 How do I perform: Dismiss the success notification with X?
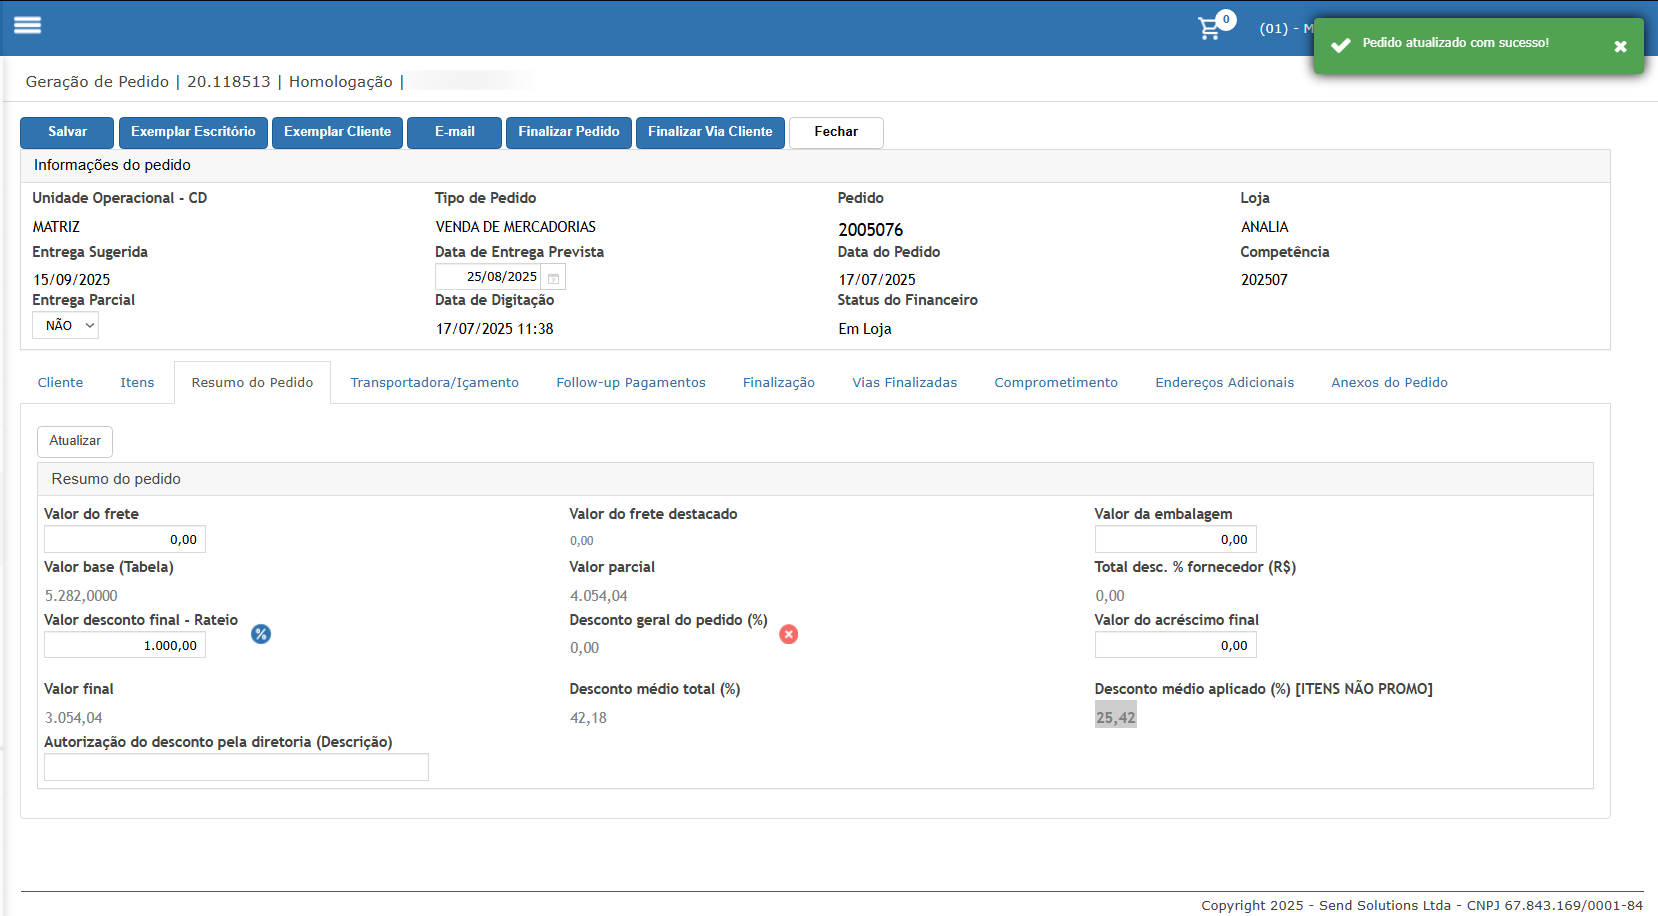(x=1620, y=46)
